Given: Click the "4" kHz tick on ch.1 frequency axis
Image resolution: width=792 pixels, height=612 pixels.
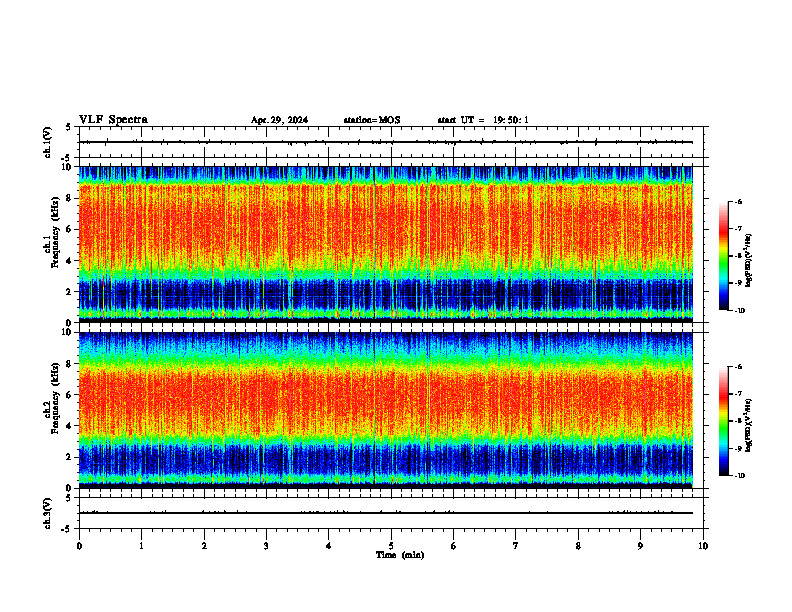Looking at the screenshot, I should [70, 261].
